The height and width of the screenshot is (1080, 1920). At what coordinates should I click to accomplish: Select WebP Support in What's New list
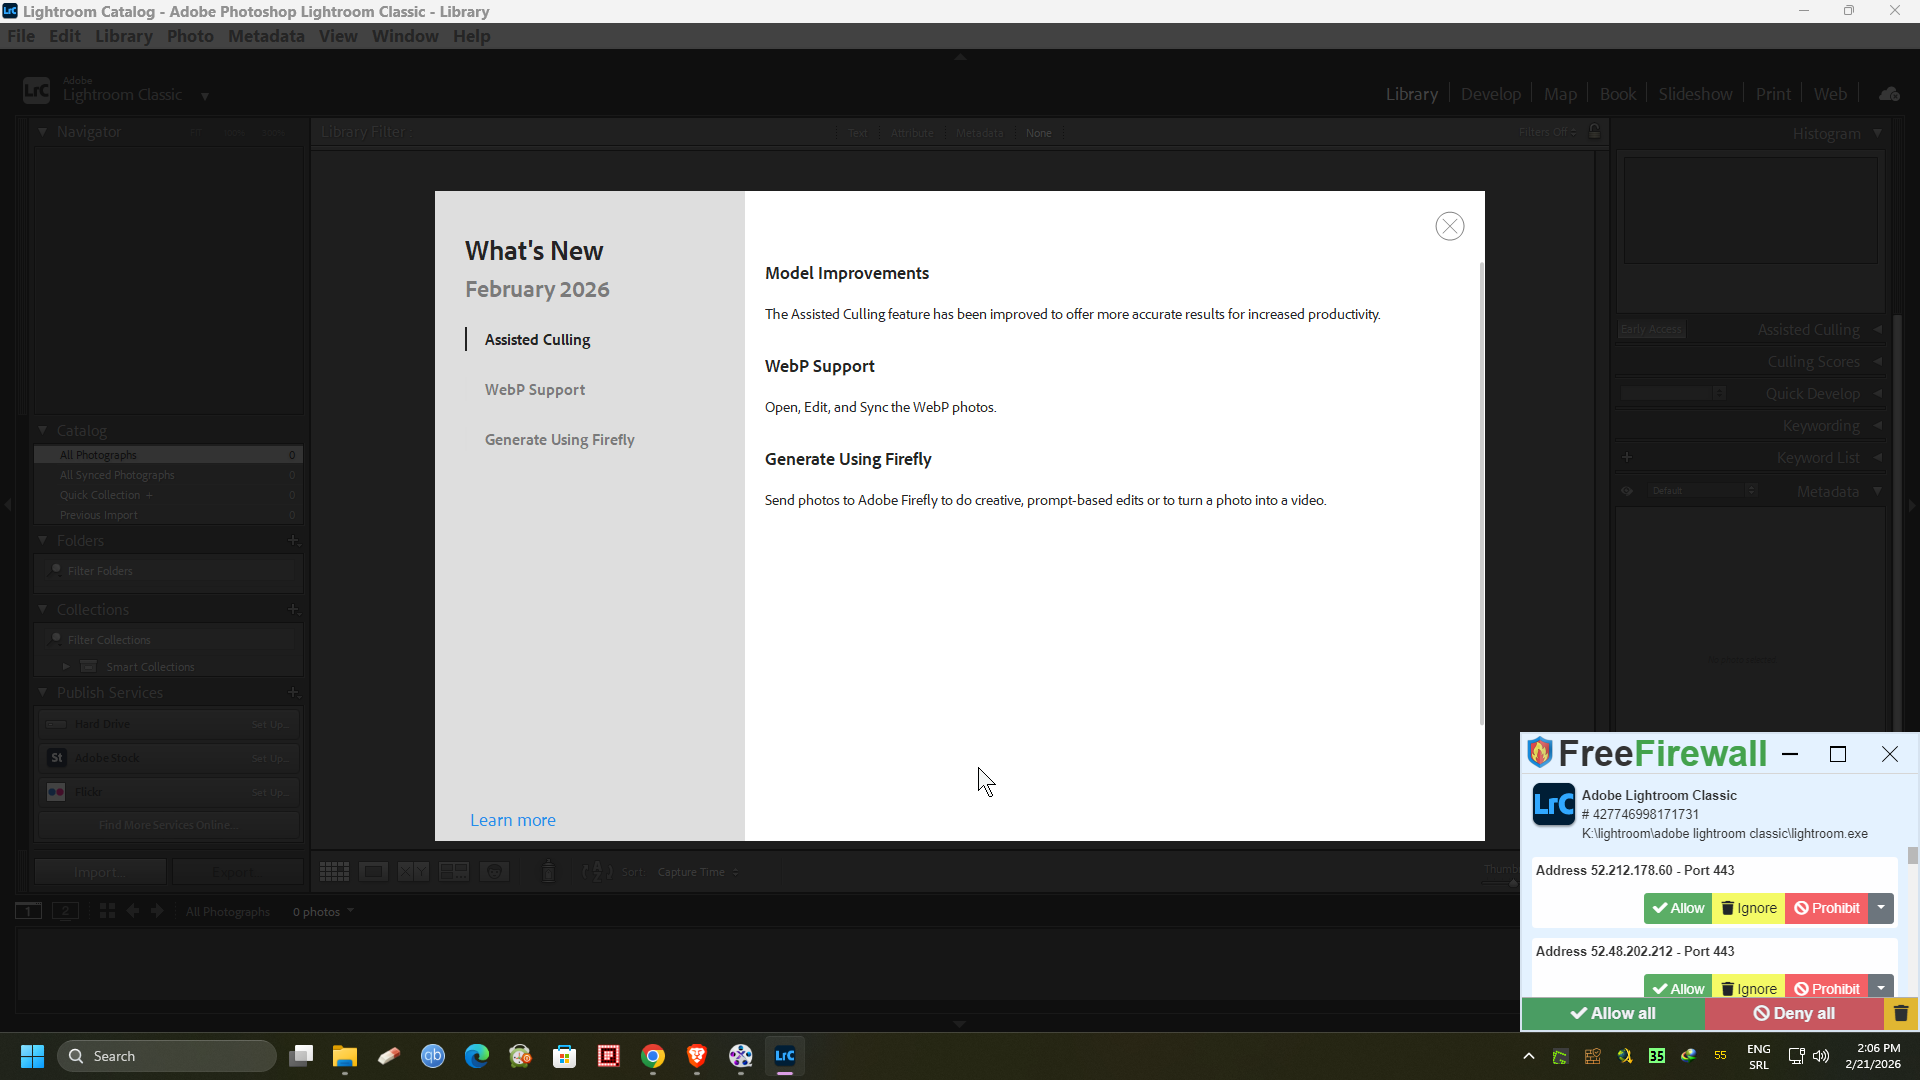pos(535,390)
